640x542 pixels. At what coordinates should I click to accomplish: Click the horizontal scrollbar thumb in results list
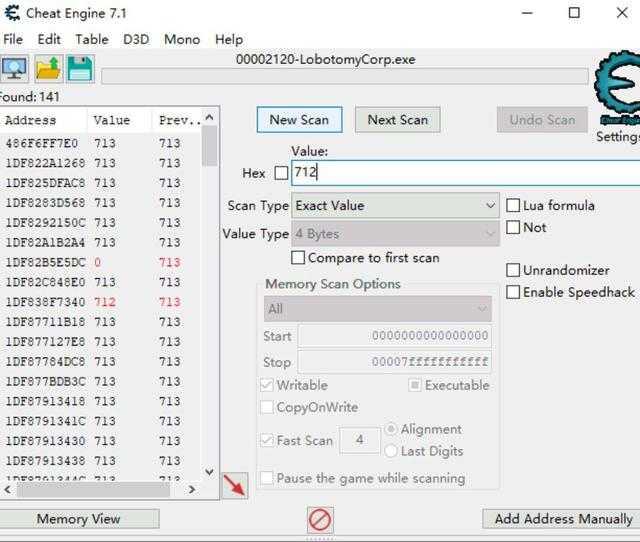point(93,489)
